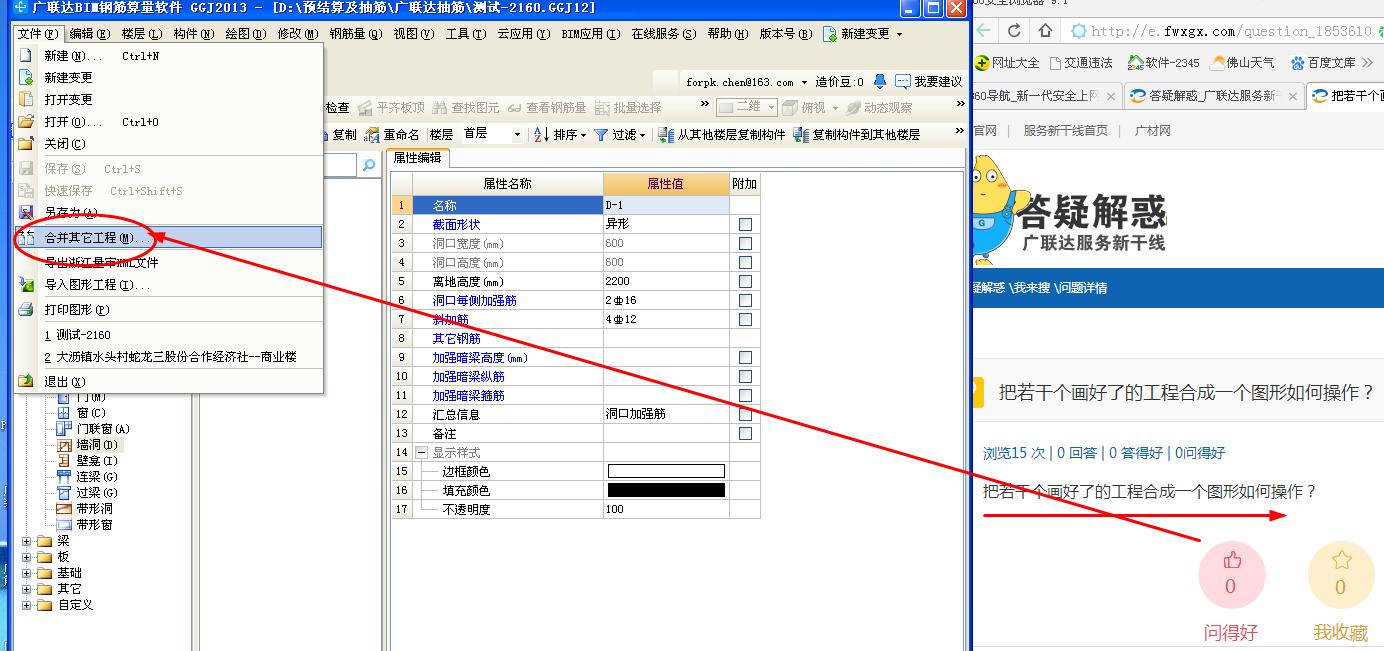Select the 带形洞 strip opening icon
The image size is (1384, 651).
pyautogui.click(x=65, y=509)
